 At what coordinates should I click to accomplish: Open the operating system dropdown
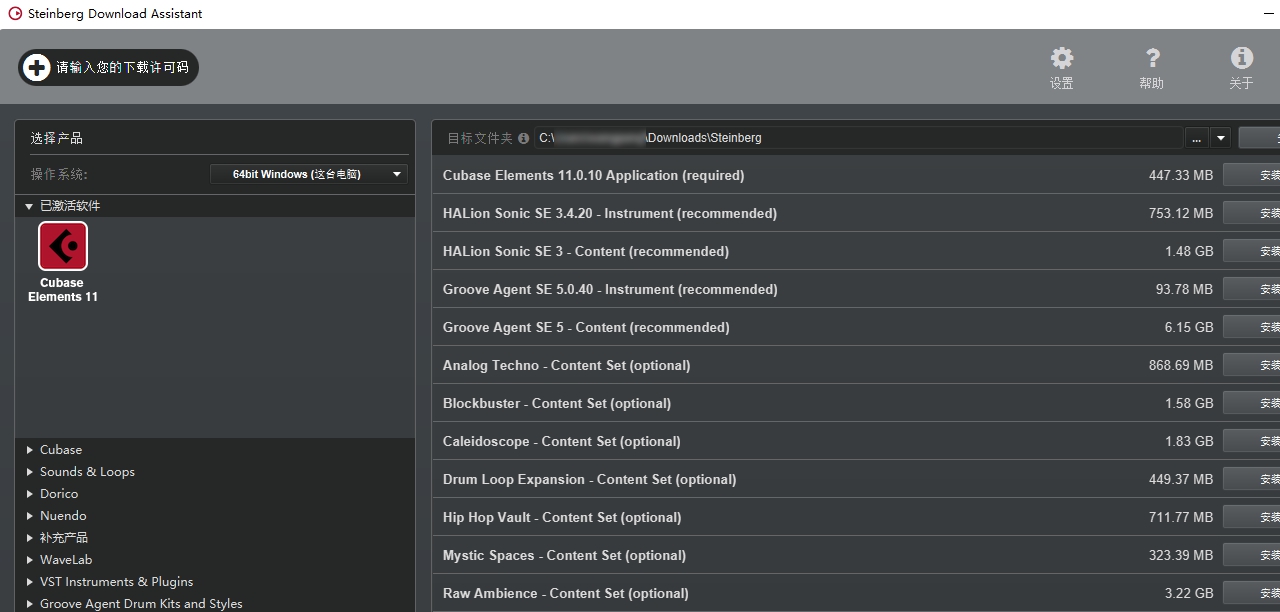click(309, 174)
